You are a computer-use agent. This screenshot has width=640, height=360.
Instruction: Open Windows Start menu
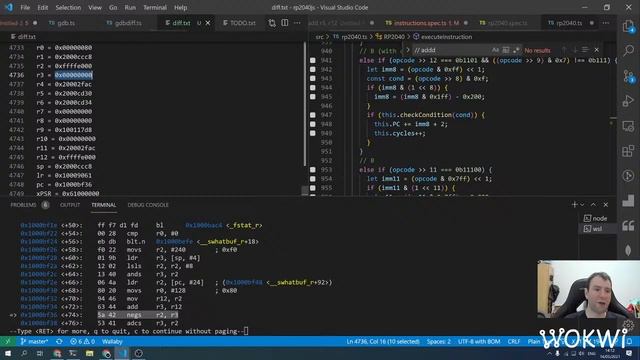click(x=8, y=353)
